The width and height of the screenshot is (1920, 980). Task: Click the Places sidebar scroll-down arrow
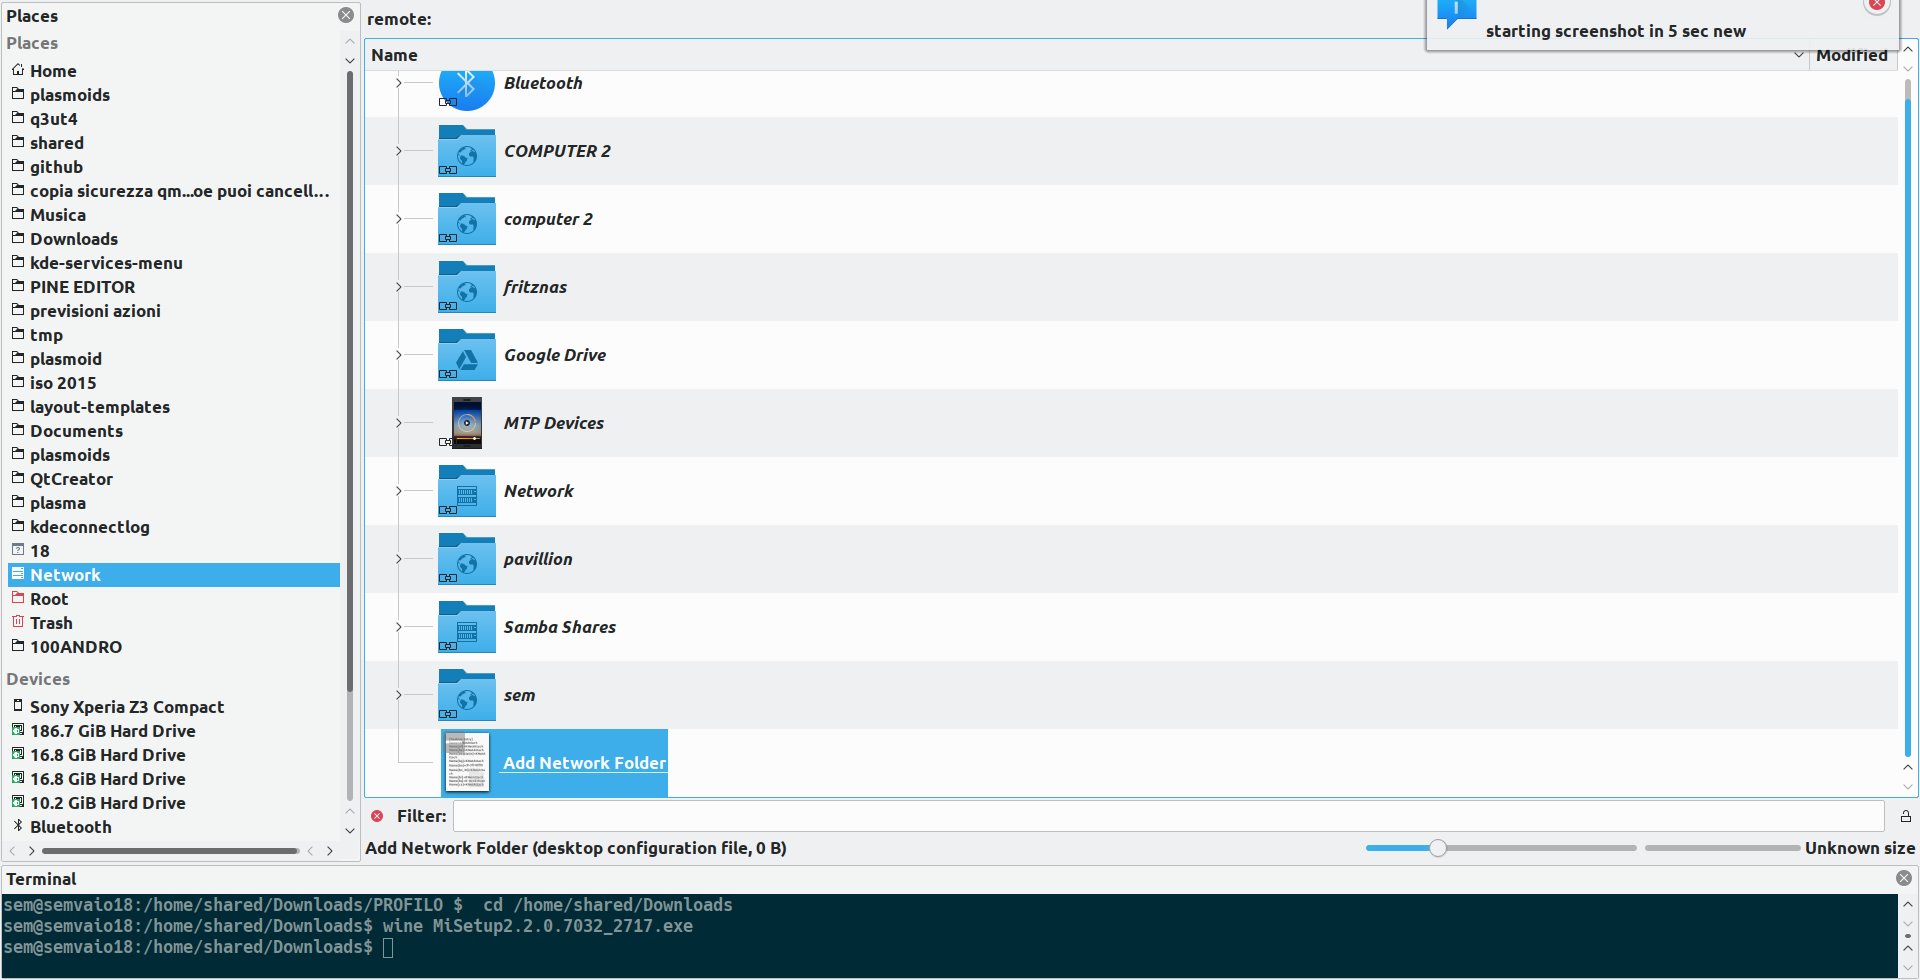coord(350,830)
